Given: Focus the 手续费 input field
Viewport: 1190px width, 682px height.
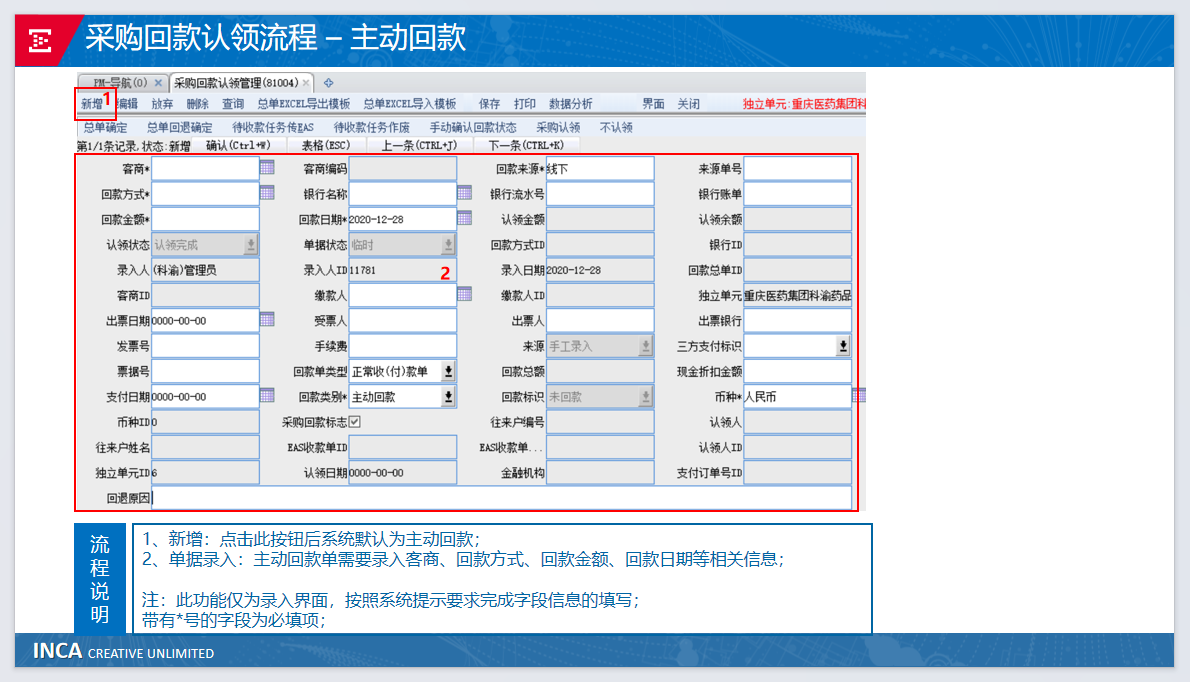Looking at the screenshot, I should pos(402,346).
